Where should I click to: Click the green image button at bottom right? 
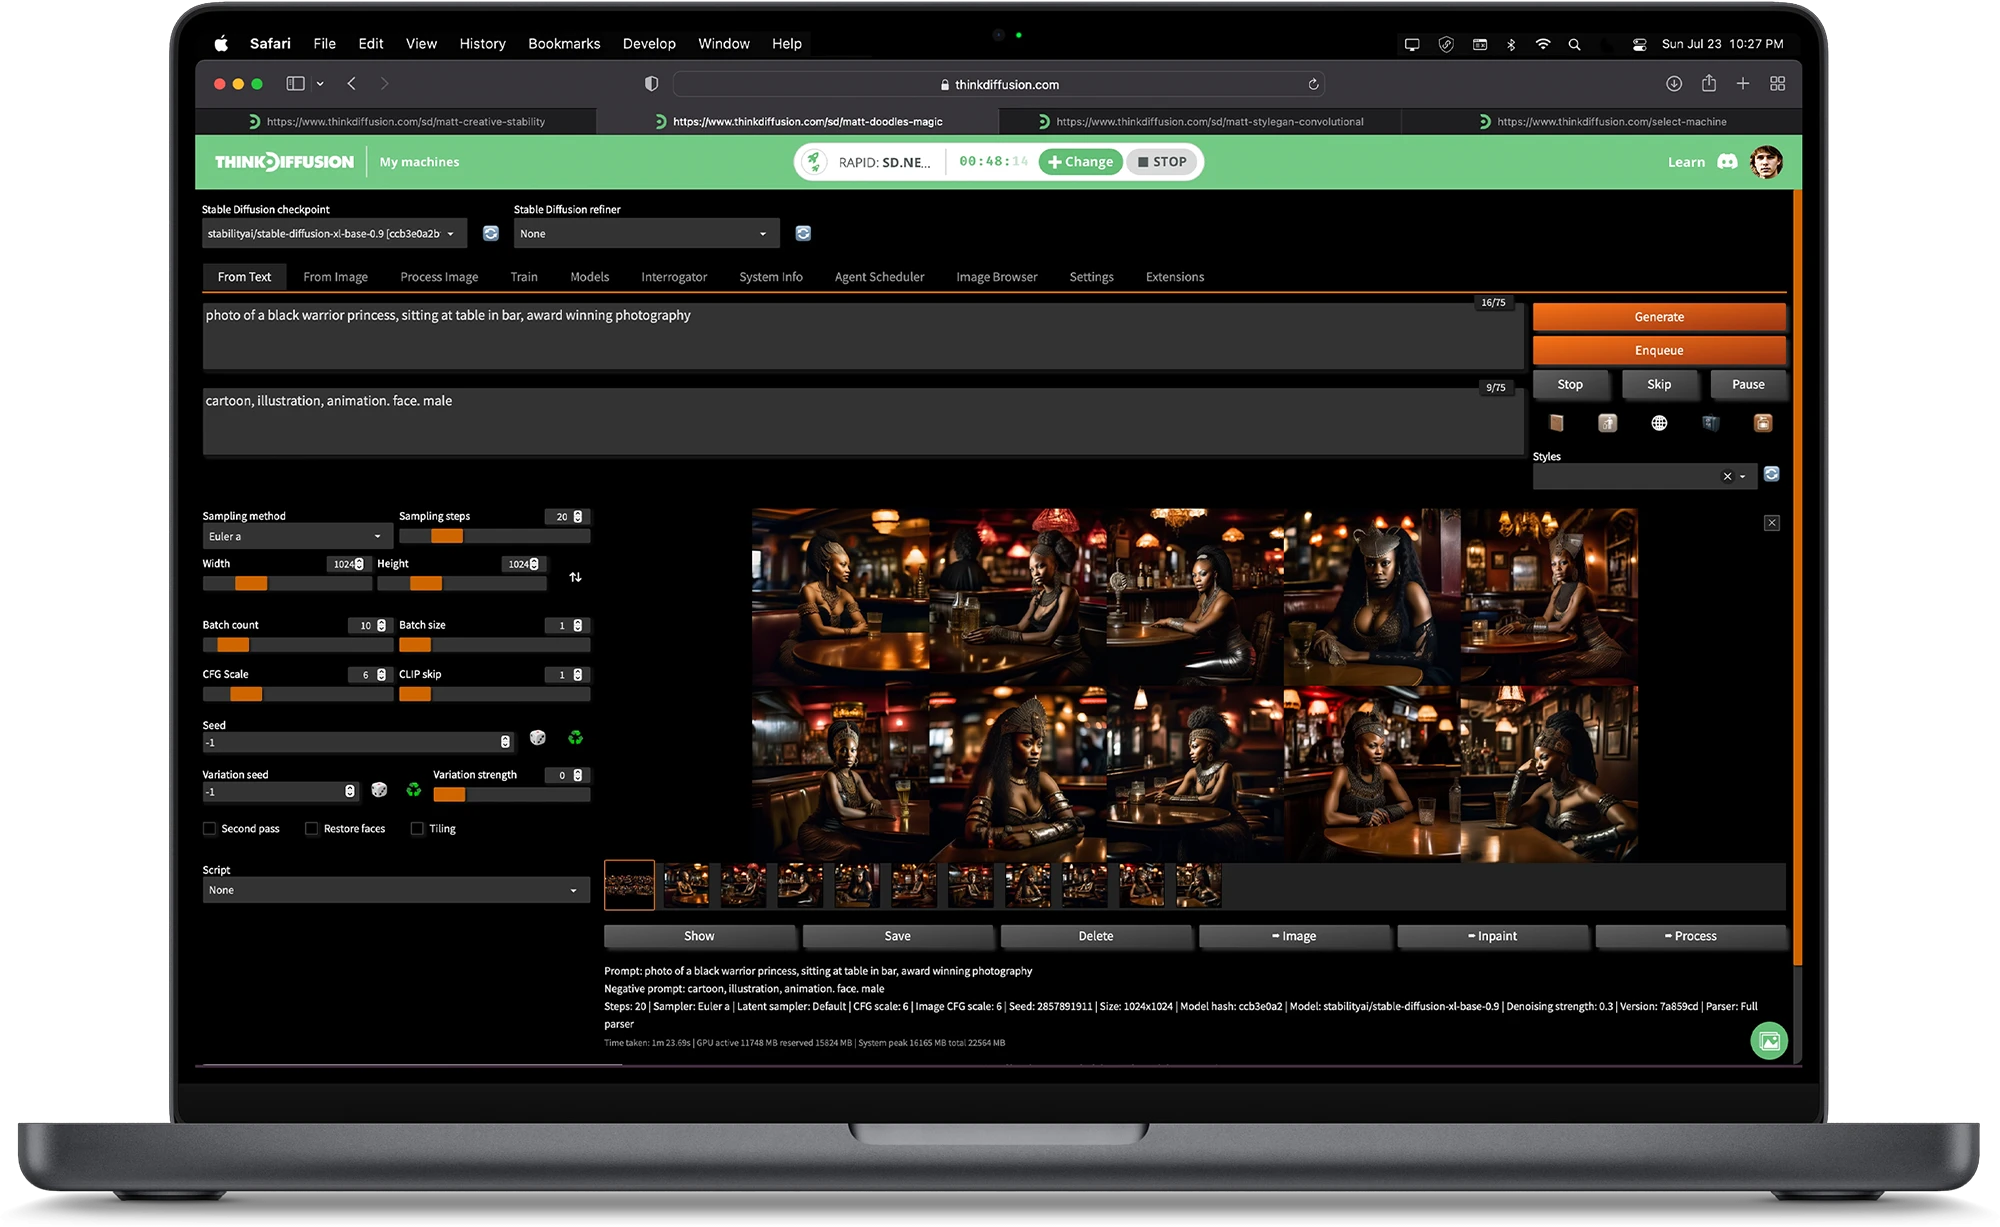(1768, 1041)
